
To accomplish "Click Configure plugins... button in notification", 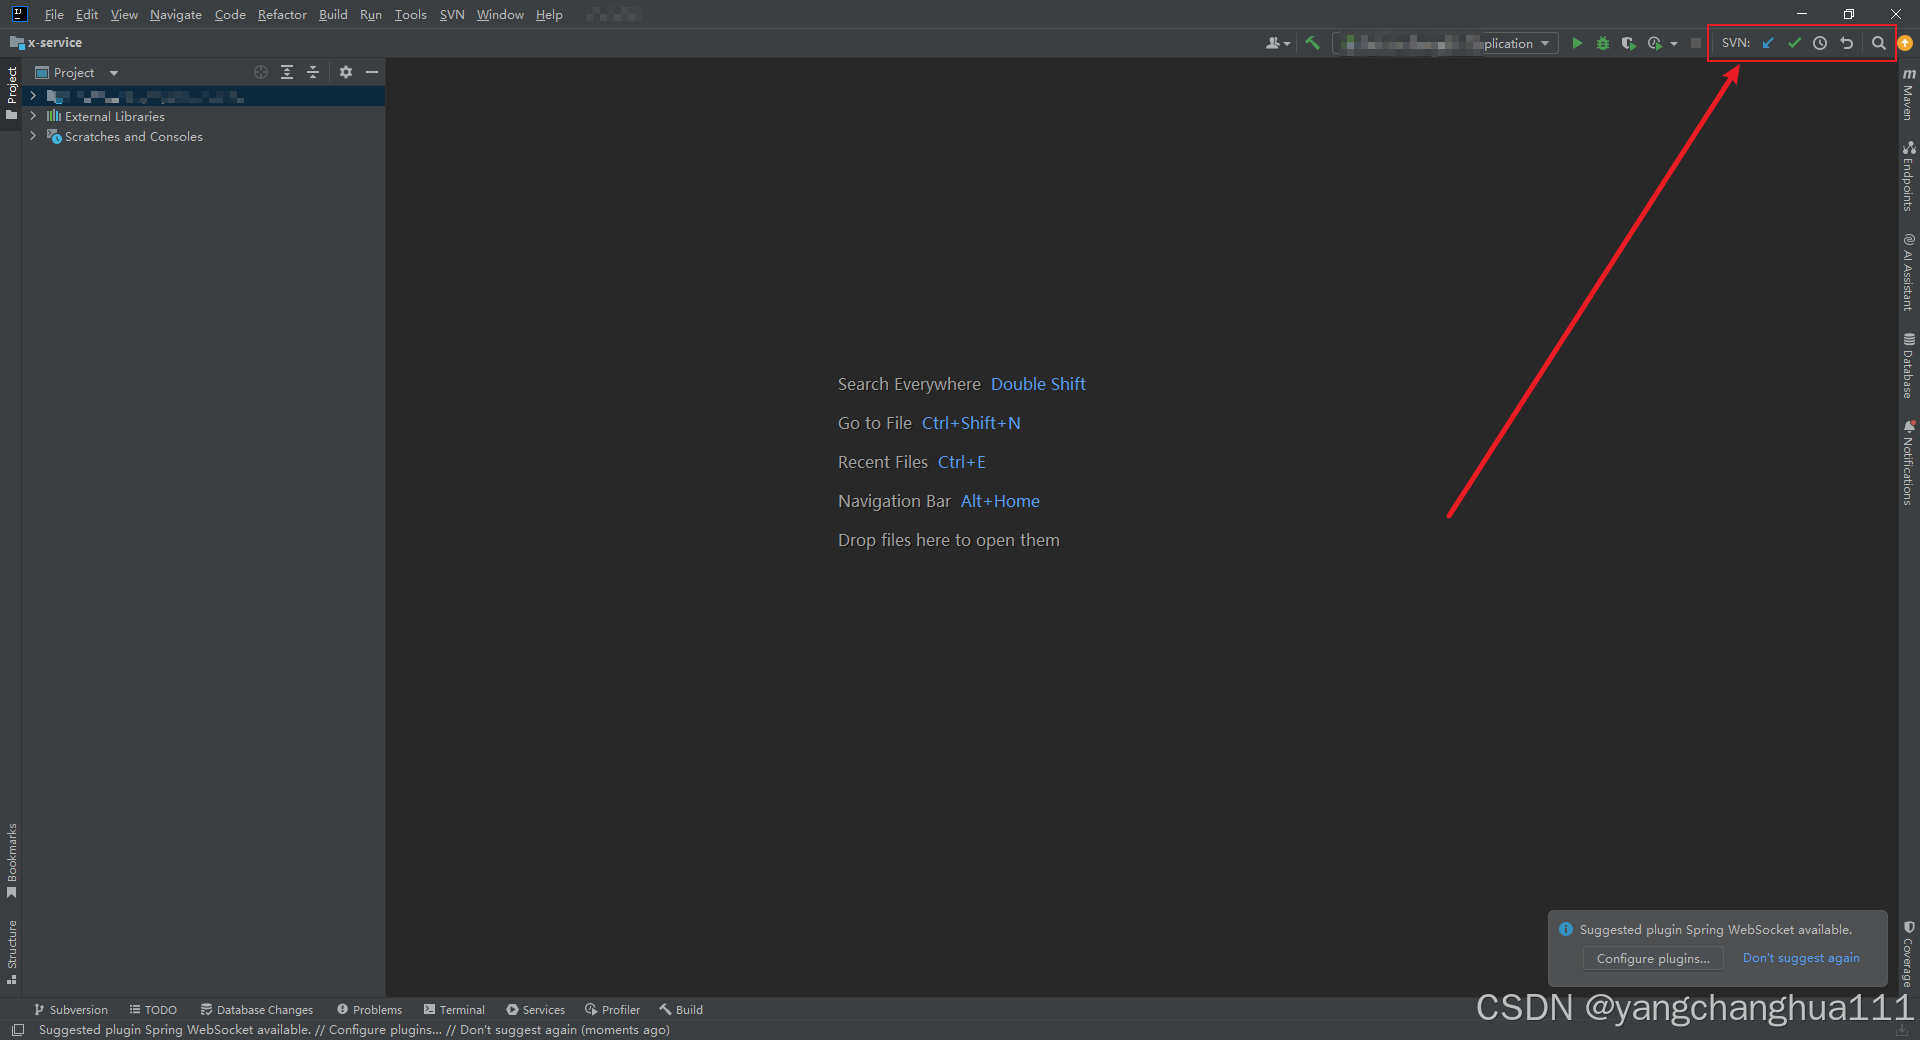I will [x=1653, y=958].
